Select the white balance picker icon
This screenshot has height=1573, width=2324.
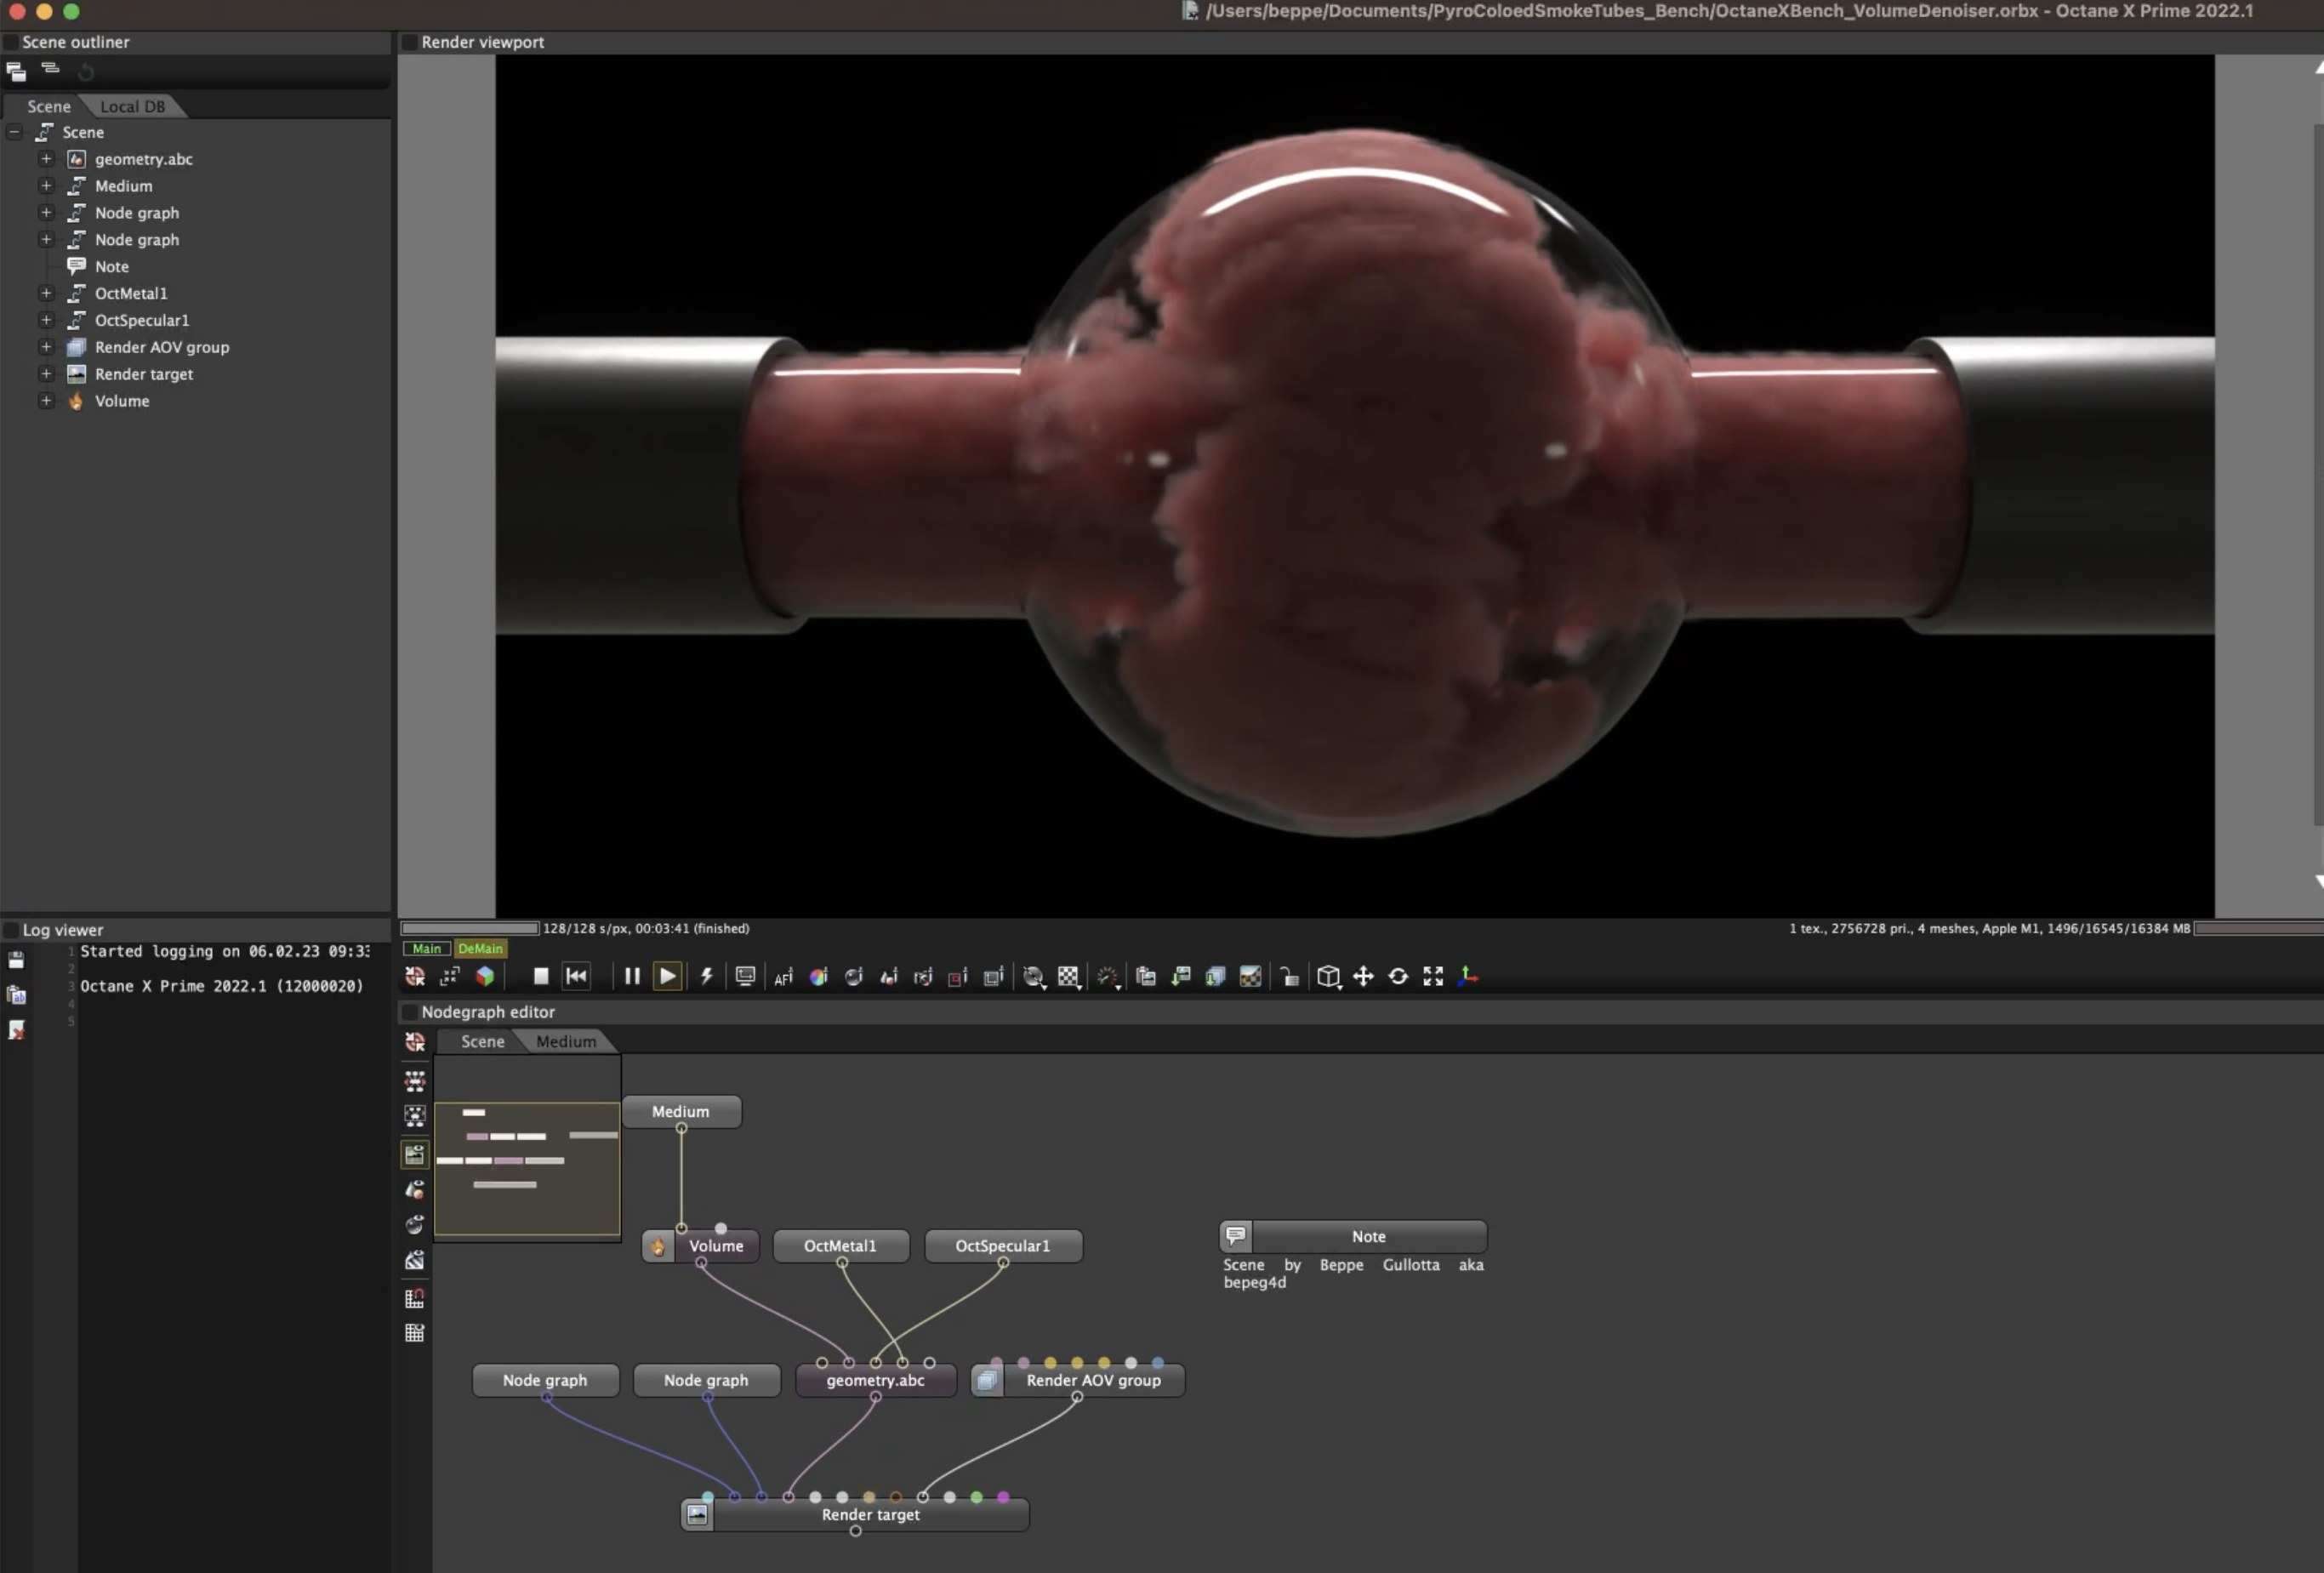pyautogui.click(x=818, y=977)
